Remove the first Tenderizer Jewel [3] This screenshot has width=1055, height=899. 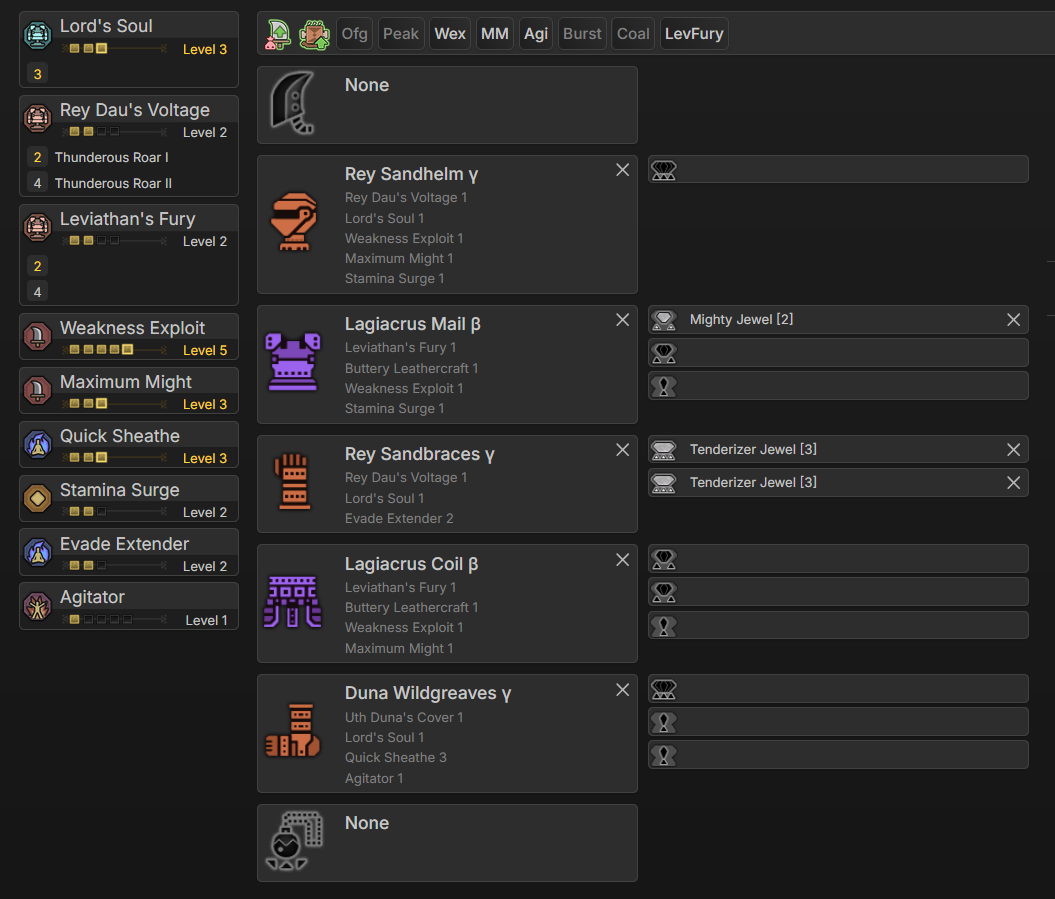click(x=1013, y=450)
